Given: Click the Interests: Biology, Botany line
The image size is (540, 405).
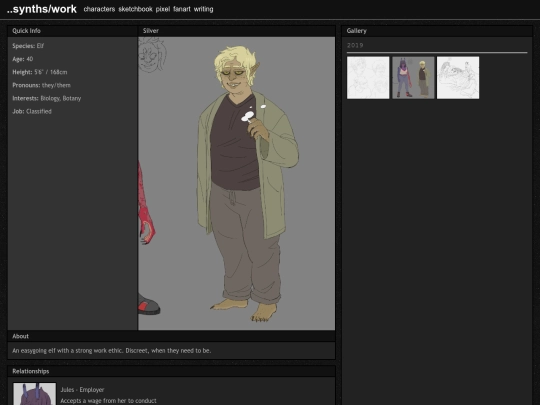Looking at the screenshot, I should [46, 98].
